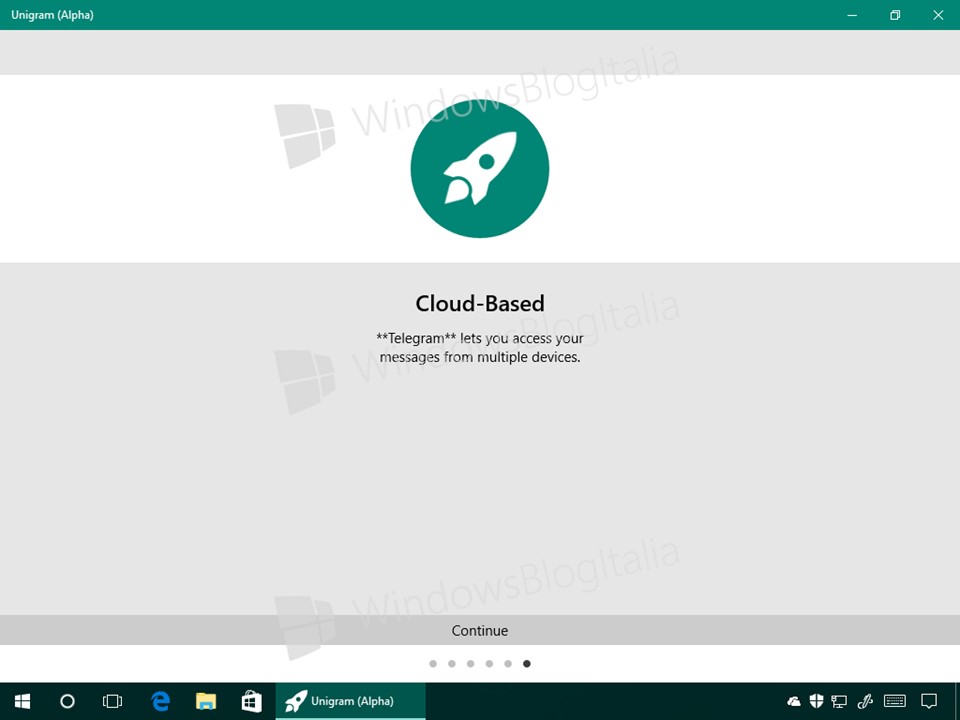Click the Unigram (Alpha) taskbar button

(x=351, y=701)
